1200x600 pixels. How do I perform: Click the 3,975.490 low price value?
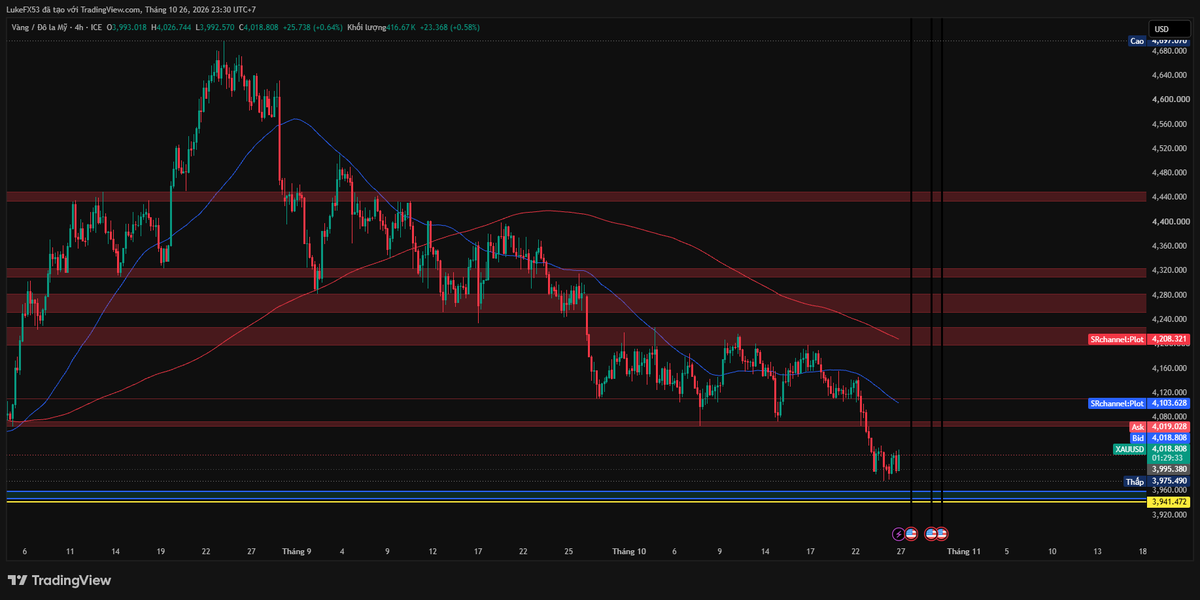(1169, 481)
